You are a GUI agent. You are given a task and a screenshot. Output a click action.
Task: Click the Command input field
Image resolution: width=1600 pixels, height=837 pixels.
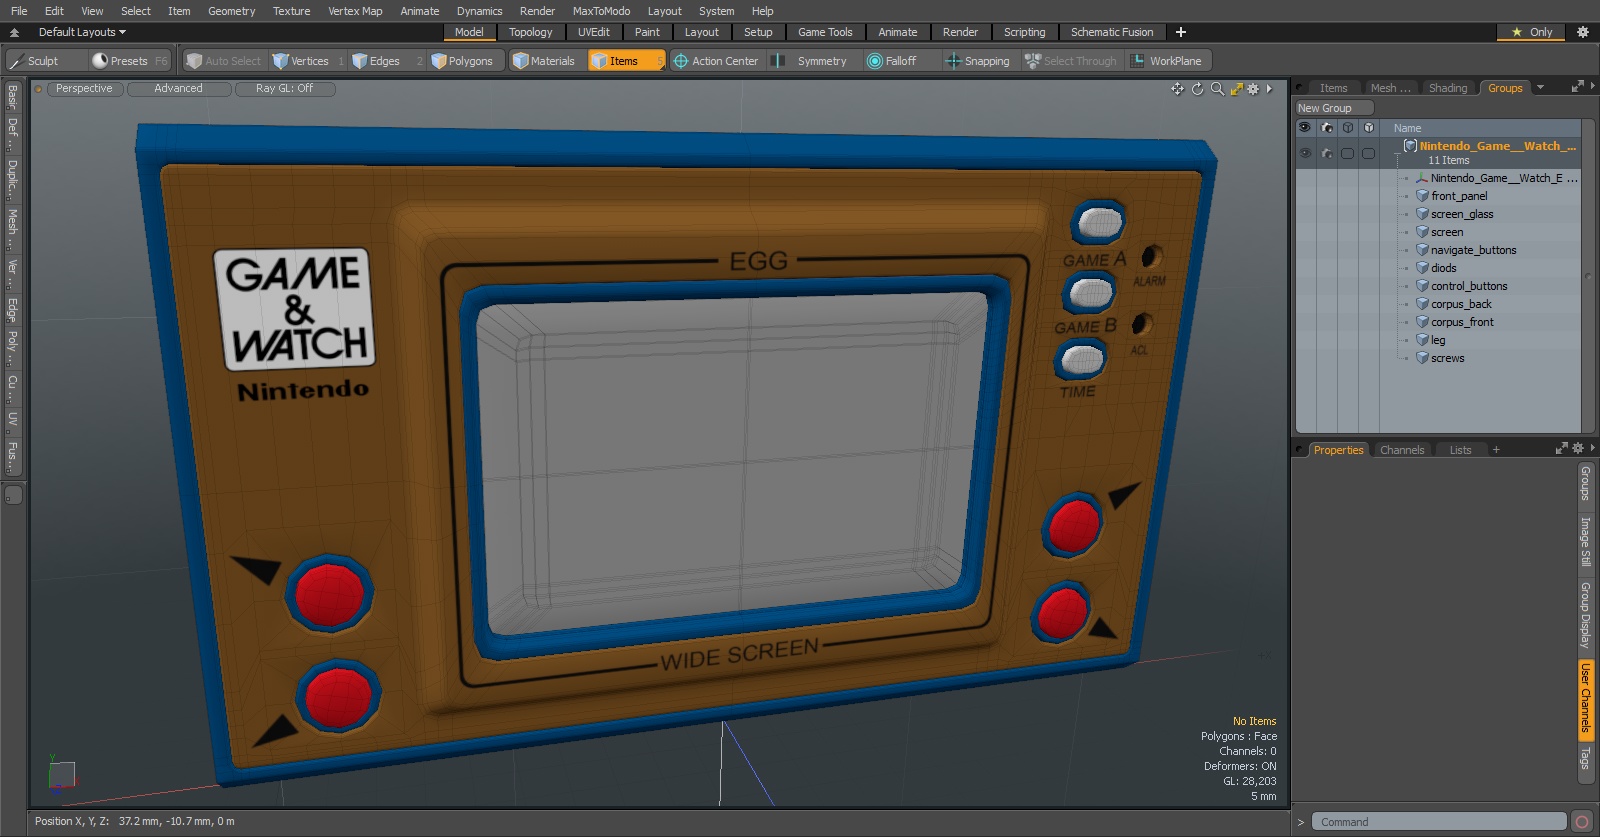click(x=1438, y=822)
